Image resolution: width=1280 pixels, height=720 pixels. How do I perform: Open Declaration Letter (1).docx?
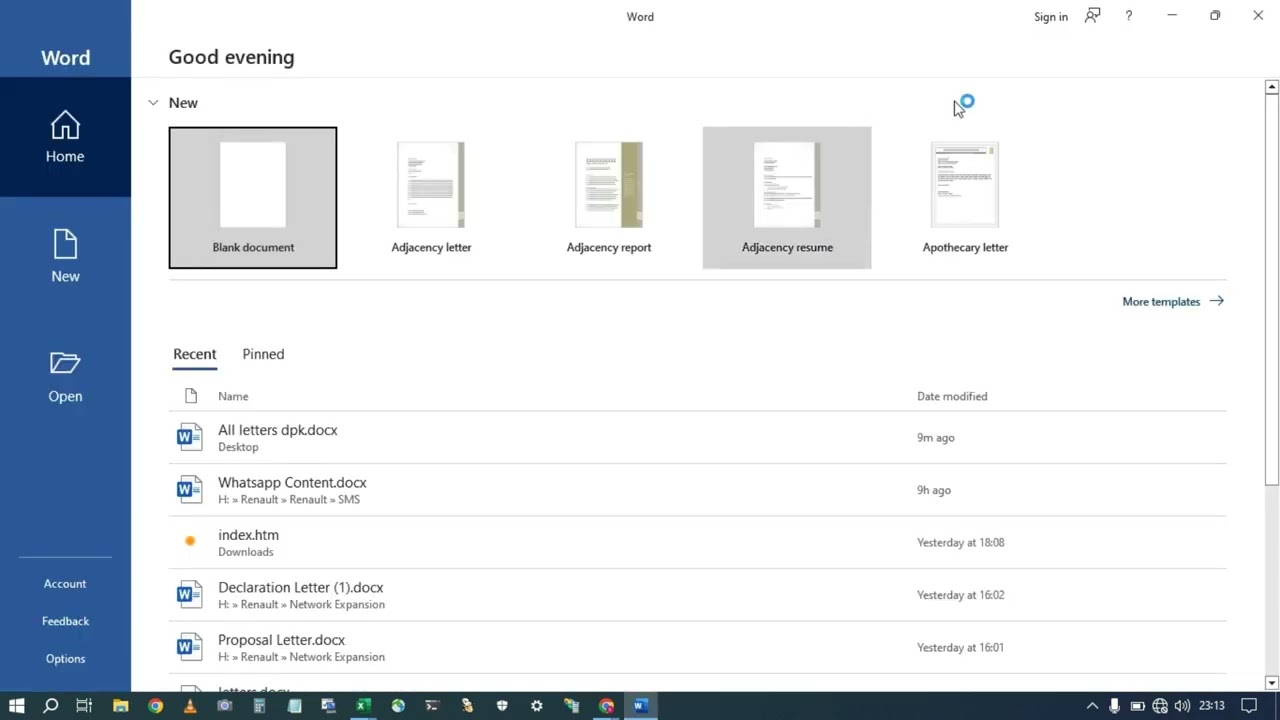[x=697, y=595]
